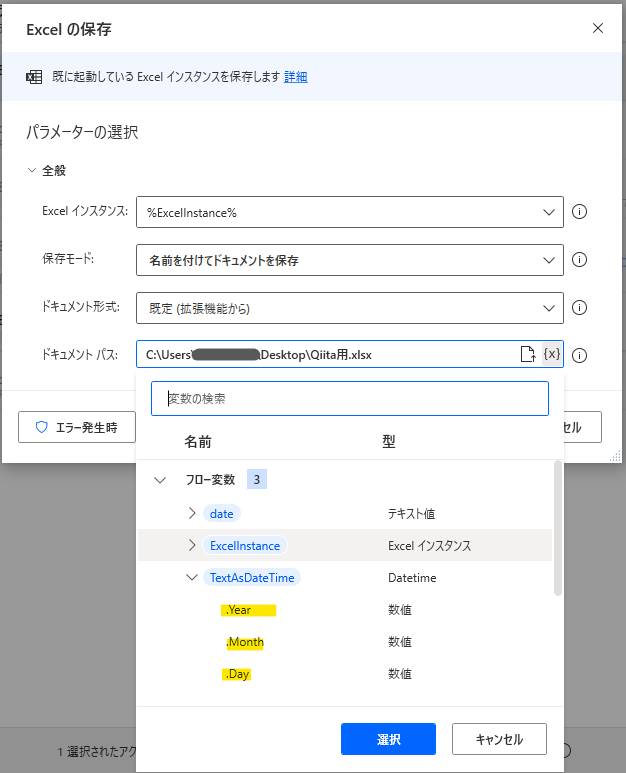Image resolution: width=626 pixels, height=773 pixels.
Task: Show info for ドキュメント形式
Action: [x=579, y=308]
